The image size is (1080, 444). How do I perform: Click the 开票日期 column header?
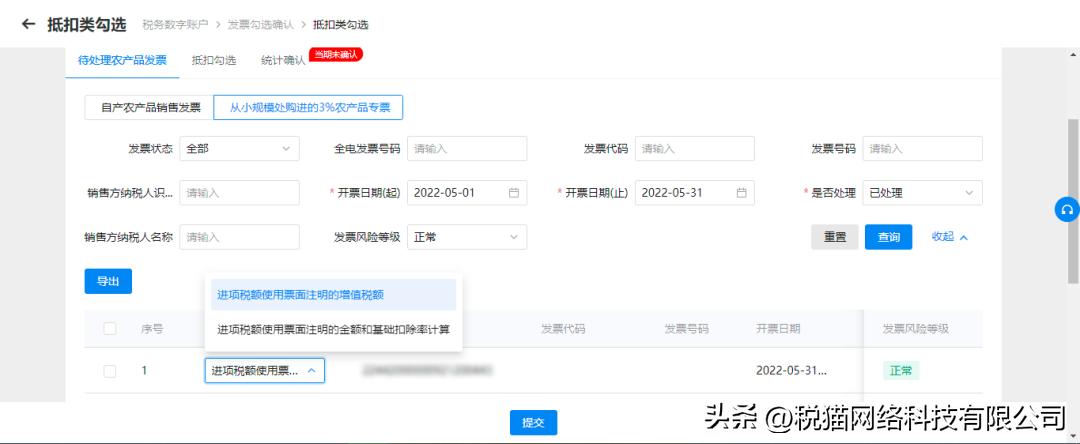pyautogui.click(x=778, y=329)
